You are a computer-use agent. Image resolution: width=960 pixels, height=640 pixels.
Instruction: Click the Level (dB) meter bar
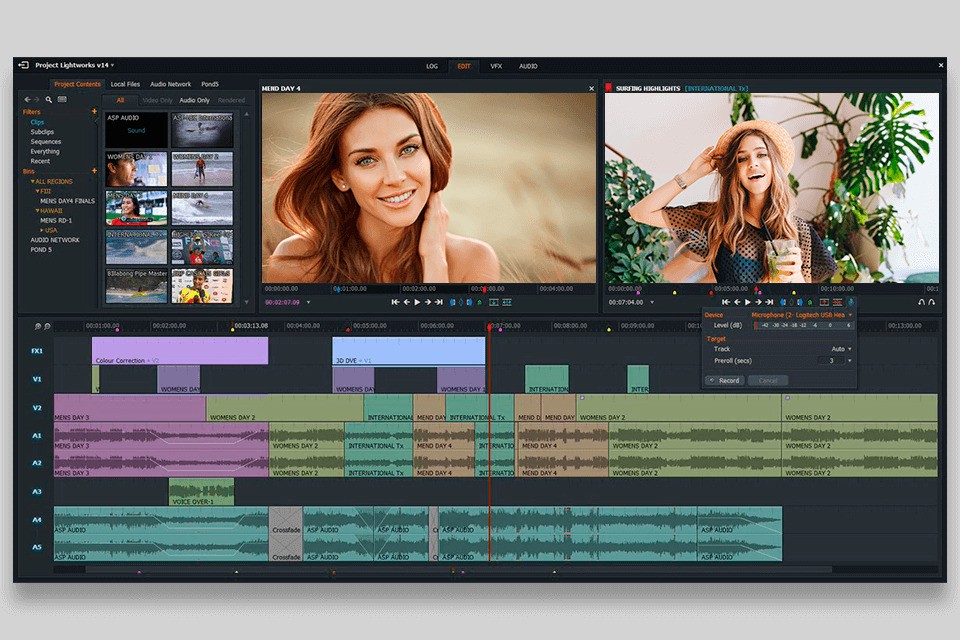[803, 325]
